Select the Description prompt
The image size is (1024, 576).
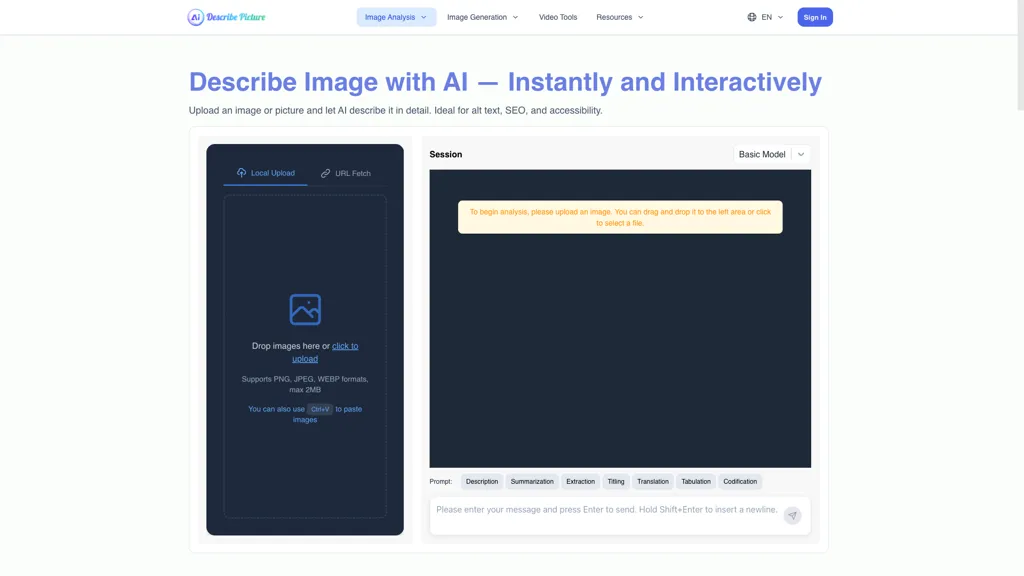click(482, 481)
